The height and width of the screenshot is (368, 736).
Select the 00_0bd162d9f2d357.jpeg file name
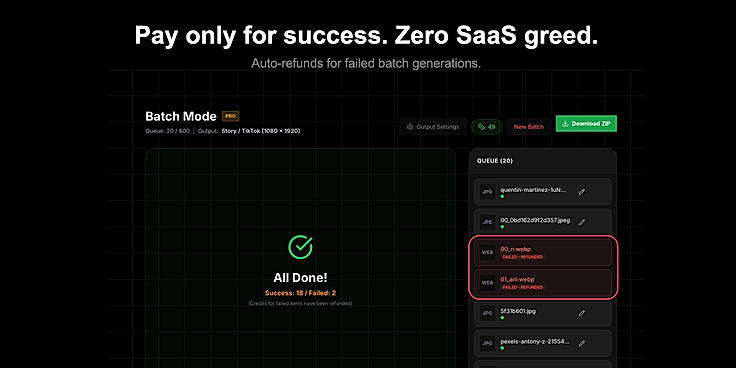pyautogui.click(x=535, y=220)
